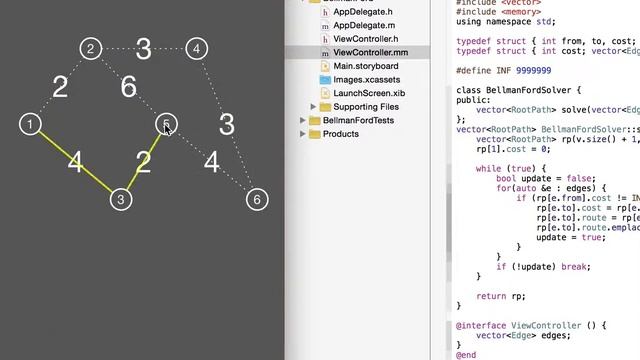
Task: Click the '@interface ViewController () {' line
Action: pyautogui.click(x=531, y=325)
